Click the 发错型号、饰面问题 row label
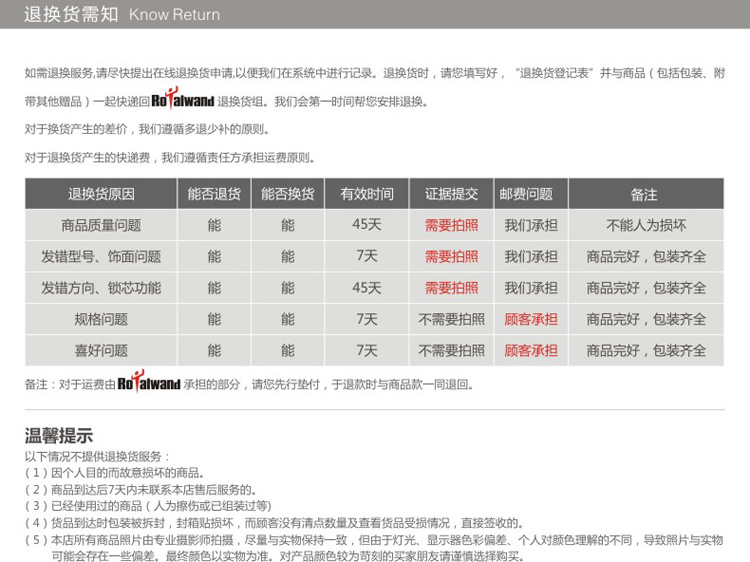Image resolution: width=750 pixels, height=562 pixels. (x=101, y=256)
